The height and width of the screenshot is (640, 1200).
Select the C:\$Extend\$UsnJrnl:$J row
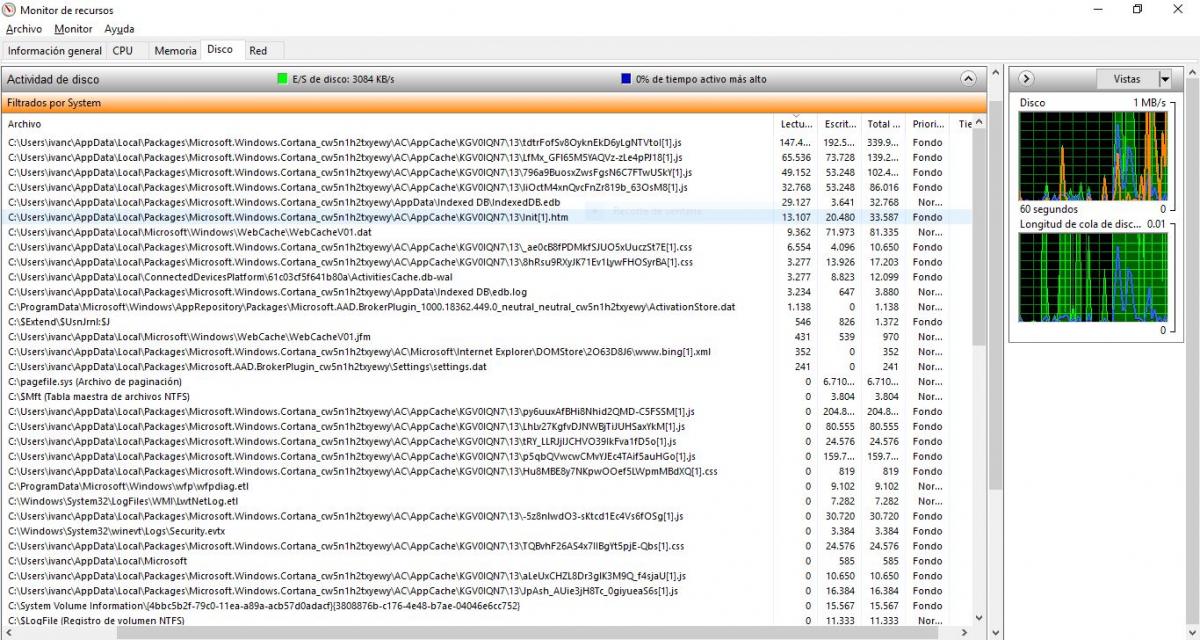[x=487, y=322]
